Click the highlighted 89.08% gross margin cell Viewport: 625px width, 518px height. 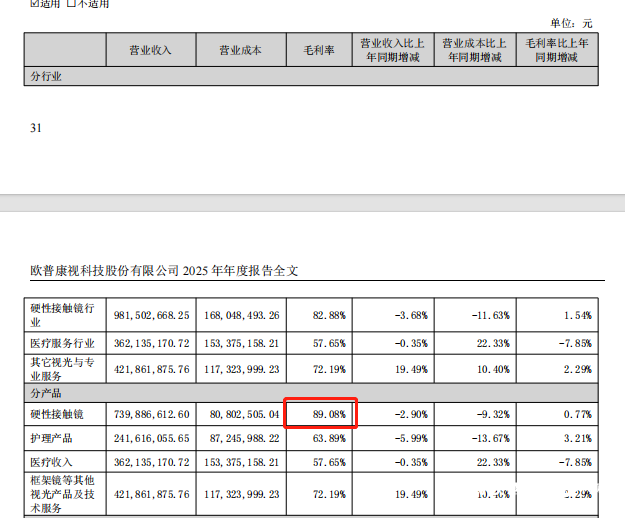coord(321,413)
